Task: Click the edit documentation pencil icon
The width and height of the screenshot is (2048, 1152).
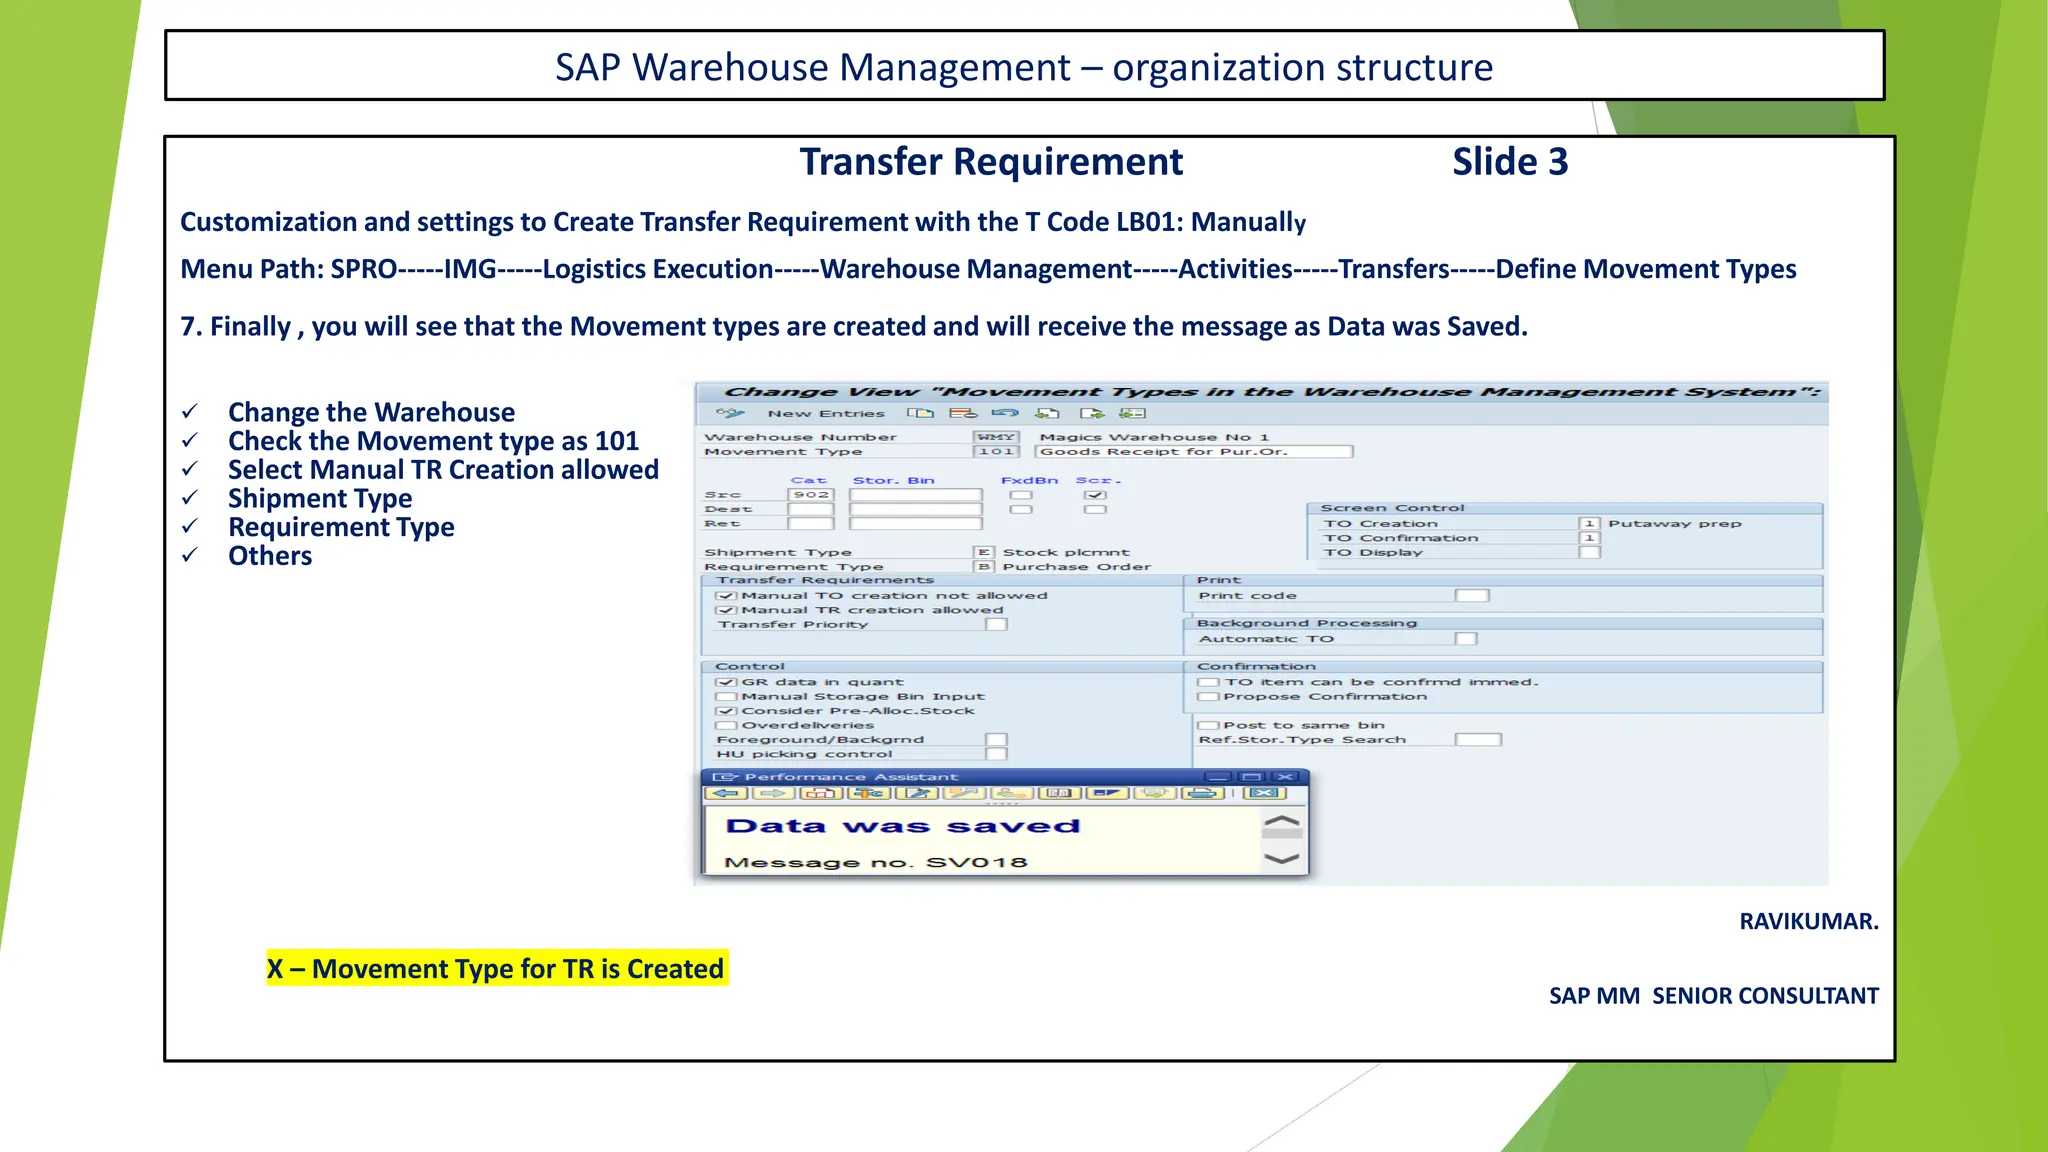Action: pos(917,793)
